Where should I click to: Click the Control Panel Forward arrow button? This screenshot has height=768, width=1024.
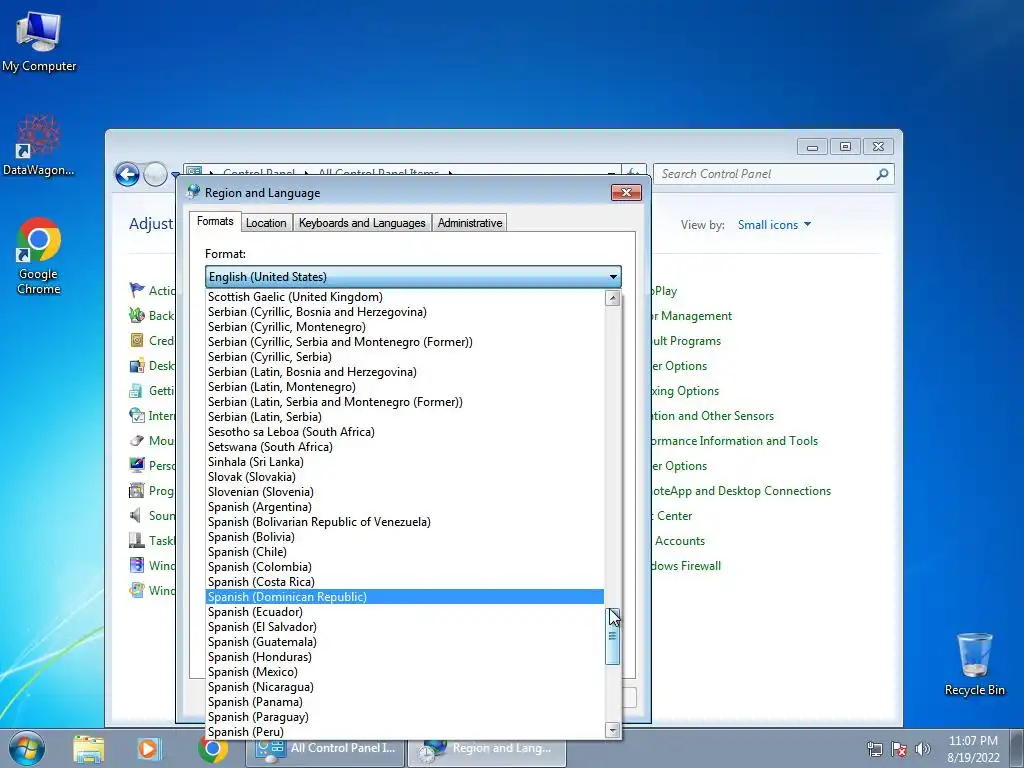click(155, 174)
